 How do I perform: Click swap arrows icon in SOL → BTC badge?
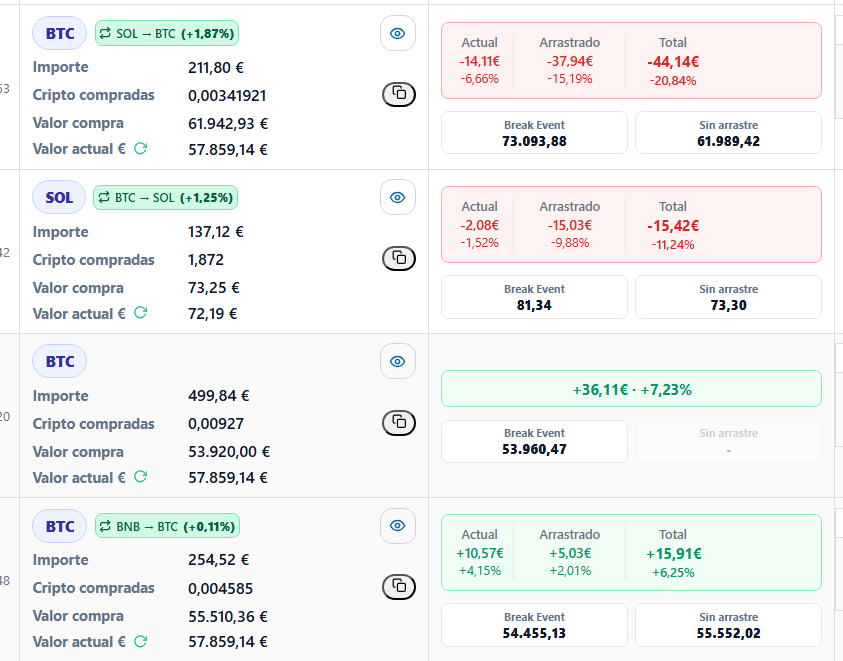[x=105, y=33]
